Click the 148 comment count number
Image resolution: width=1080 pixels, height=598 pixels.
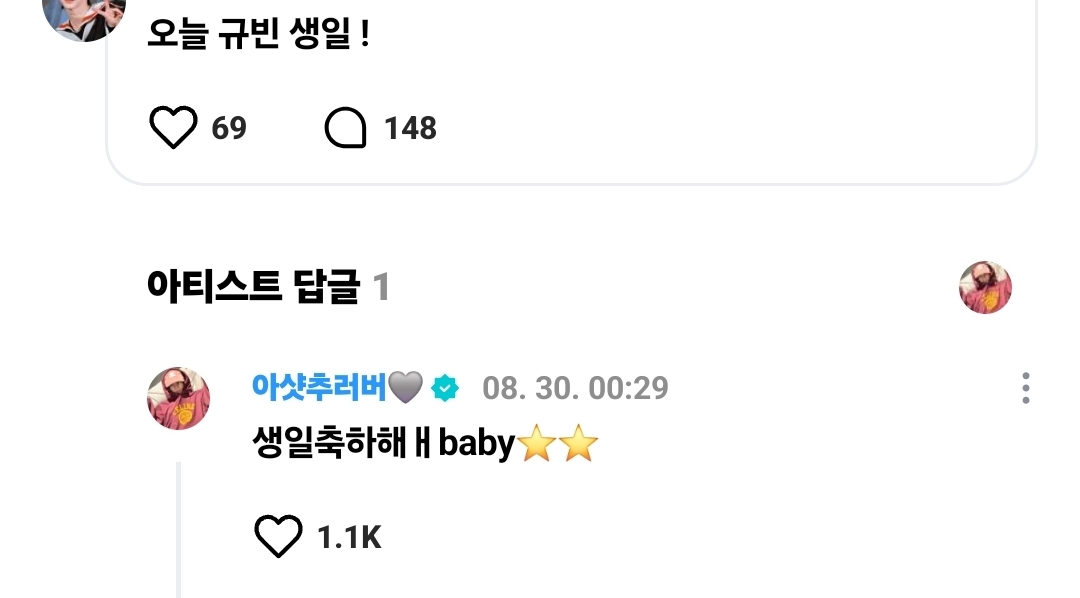[411, 128]
